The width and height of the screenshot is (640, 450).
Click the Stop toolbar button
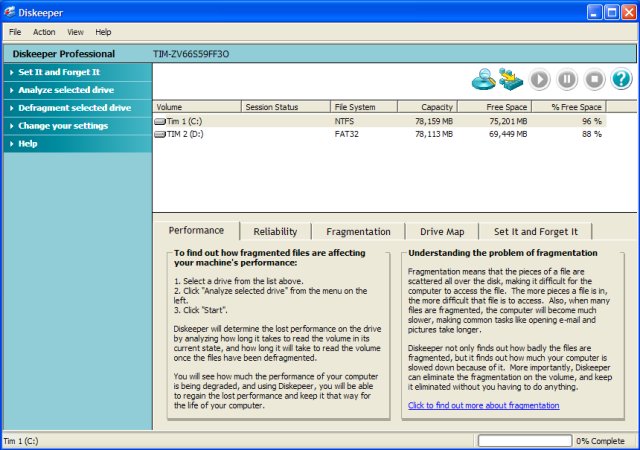click(x=594, y=79)
